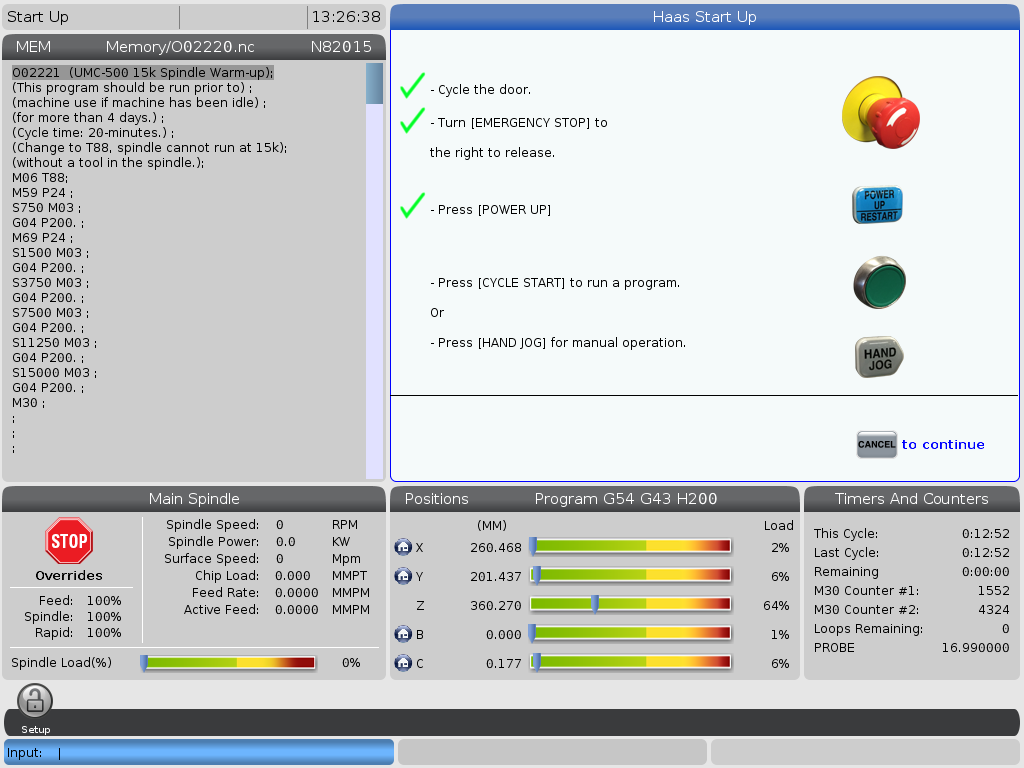The height and width of the screenshot is (768, 1024).
Task: Click the X axis load bar
Action: point(631,546)
